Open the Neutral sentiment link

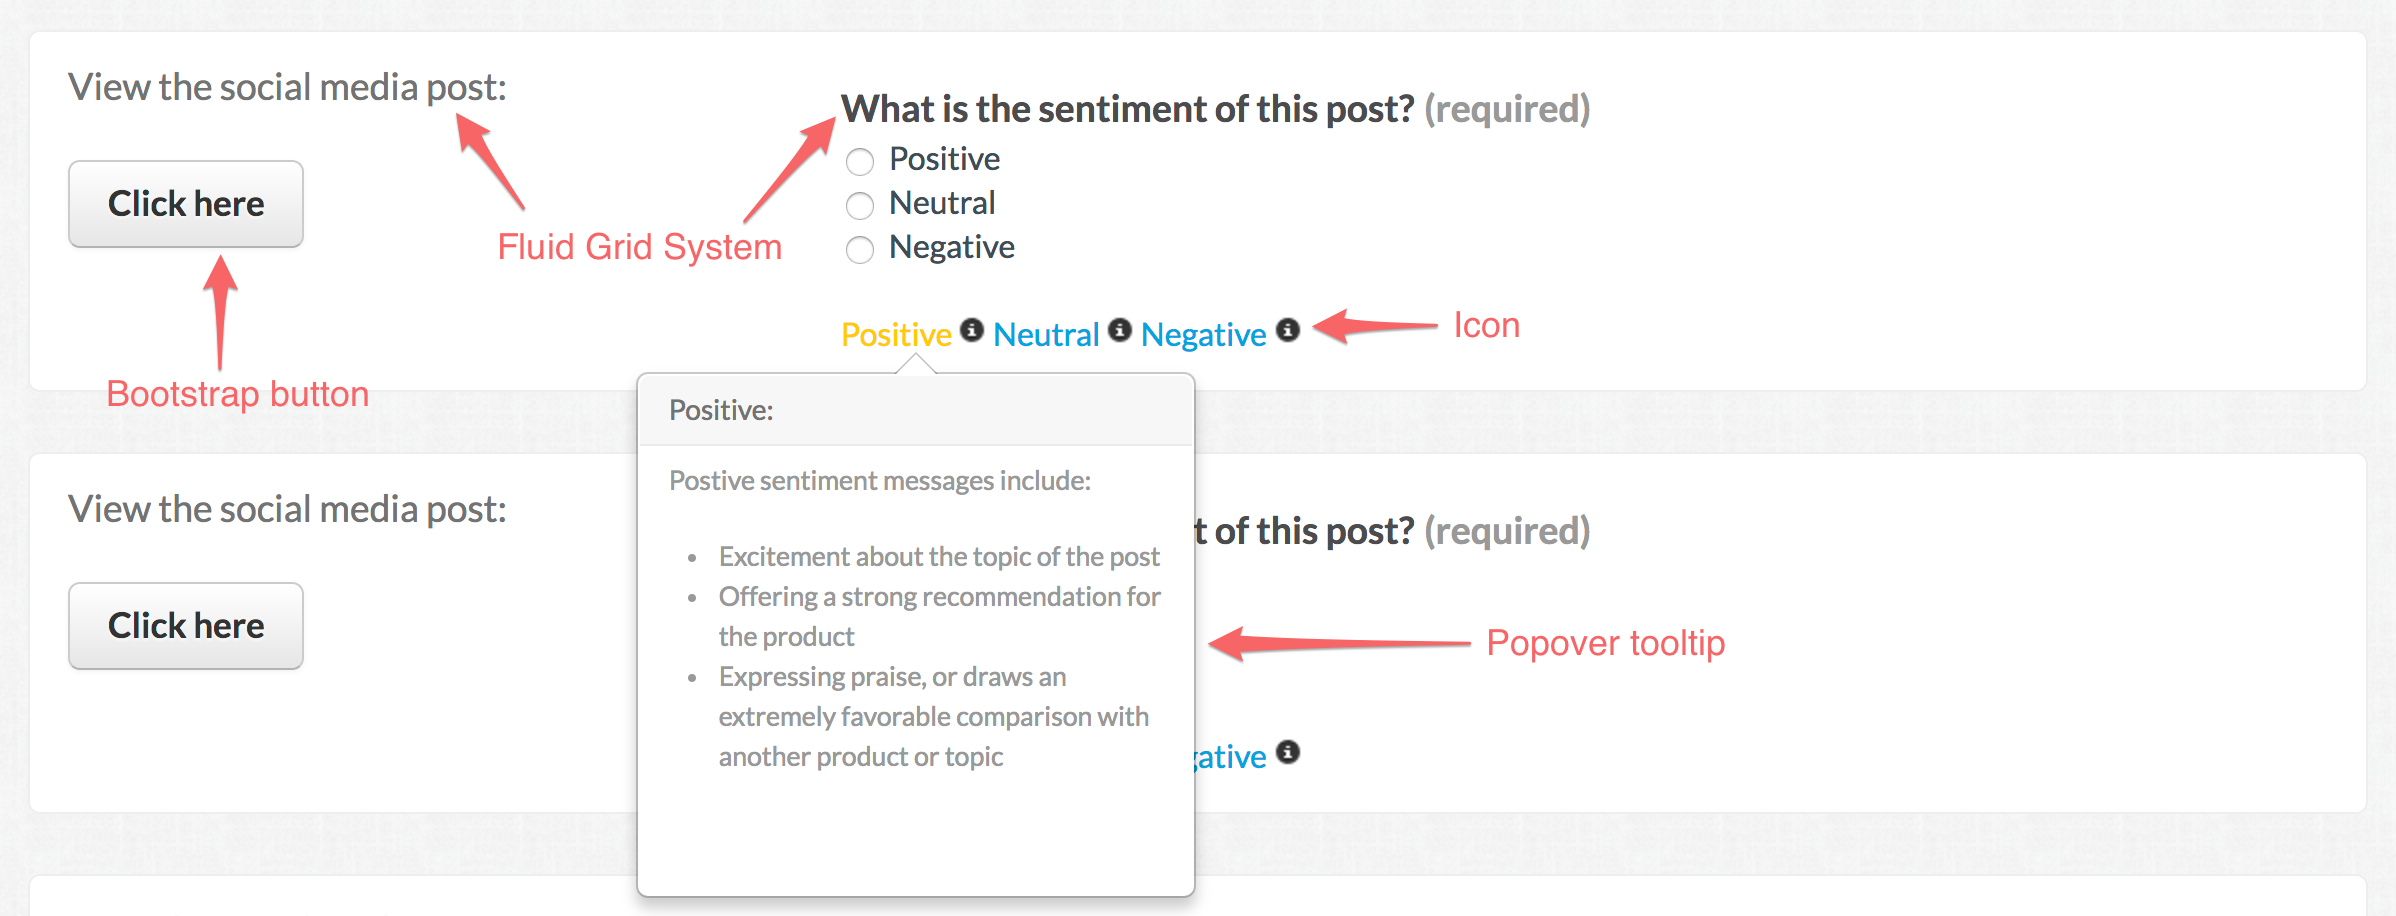[1046, 334]
